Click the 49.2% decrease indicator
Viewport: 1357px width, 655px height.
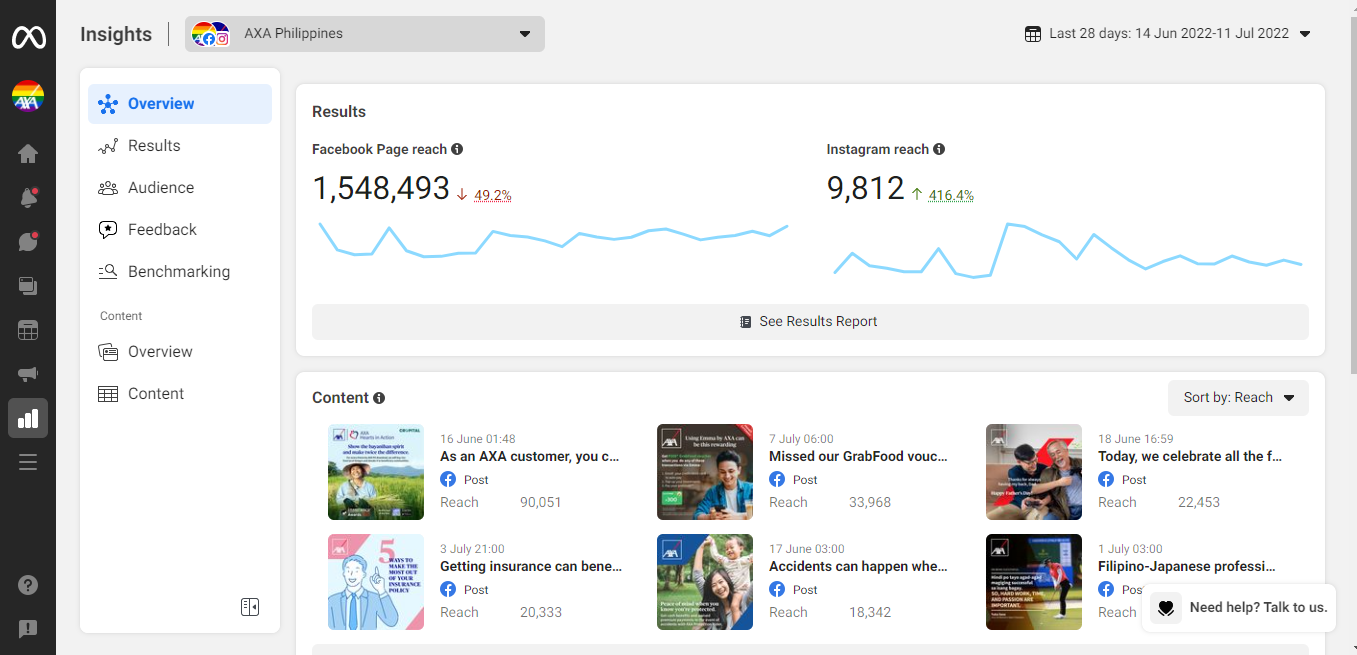point(485,195)
